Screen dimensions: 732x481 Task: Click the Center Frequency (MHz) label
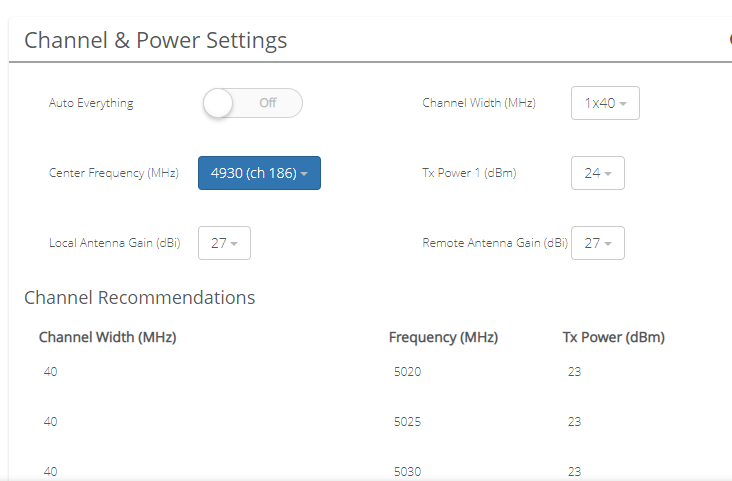[113, 173]
